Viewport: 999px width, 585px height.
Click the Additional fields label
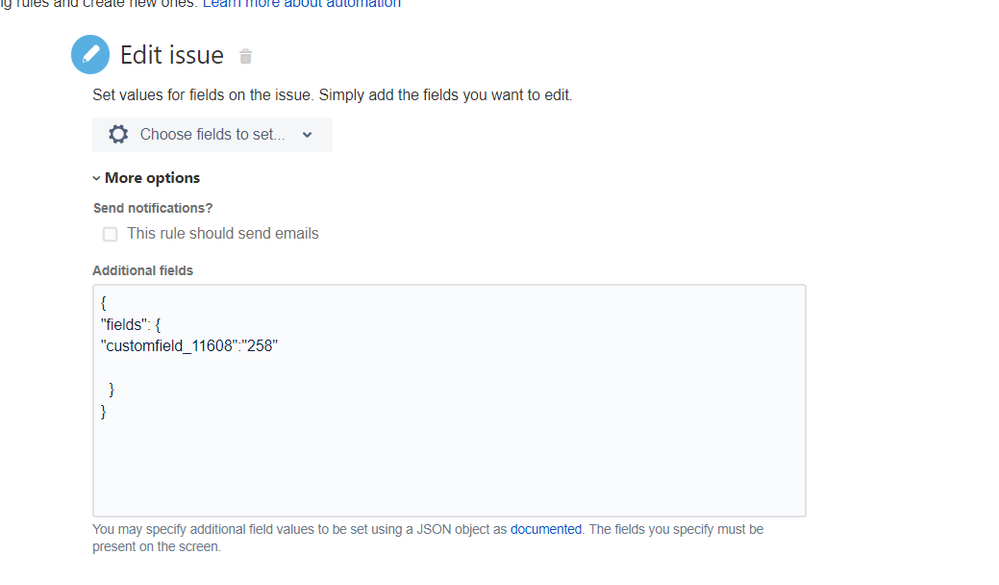pyautogui.click(x=142, y=270)
